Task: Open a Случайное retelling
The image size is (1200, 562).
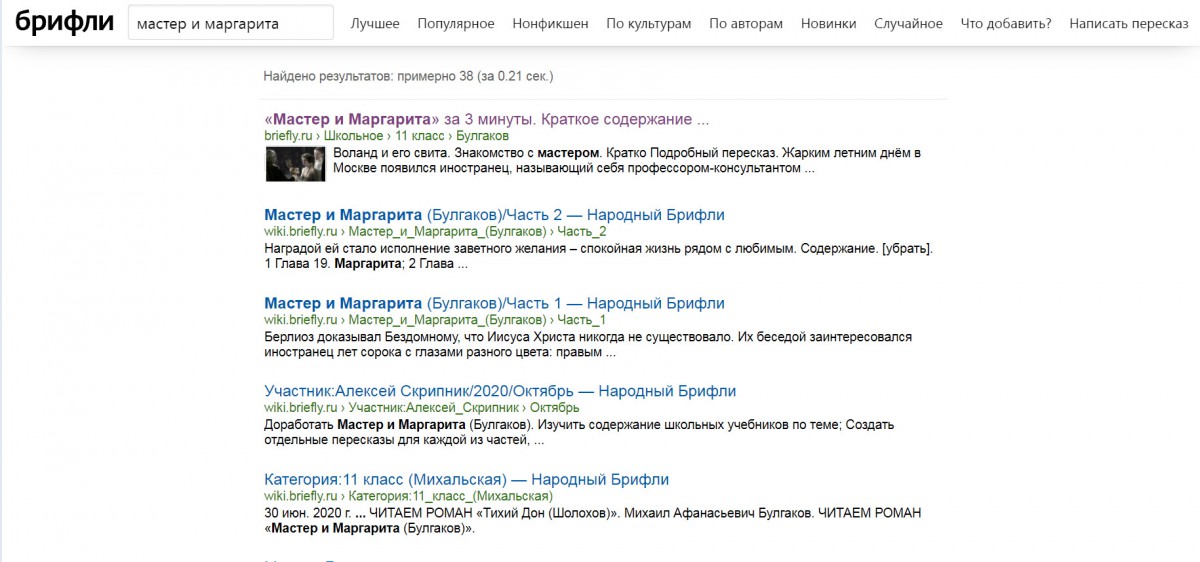Action: pyautogui.click(x=908, y=23)
